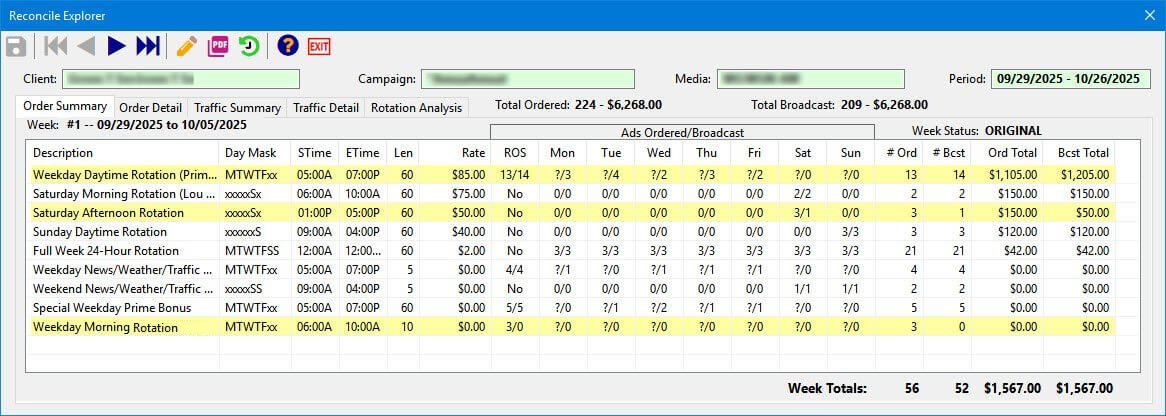This screenshot has height=416, width=1166.
Task: Open the Traffic Summary tab
Action: tap(237, 108)
